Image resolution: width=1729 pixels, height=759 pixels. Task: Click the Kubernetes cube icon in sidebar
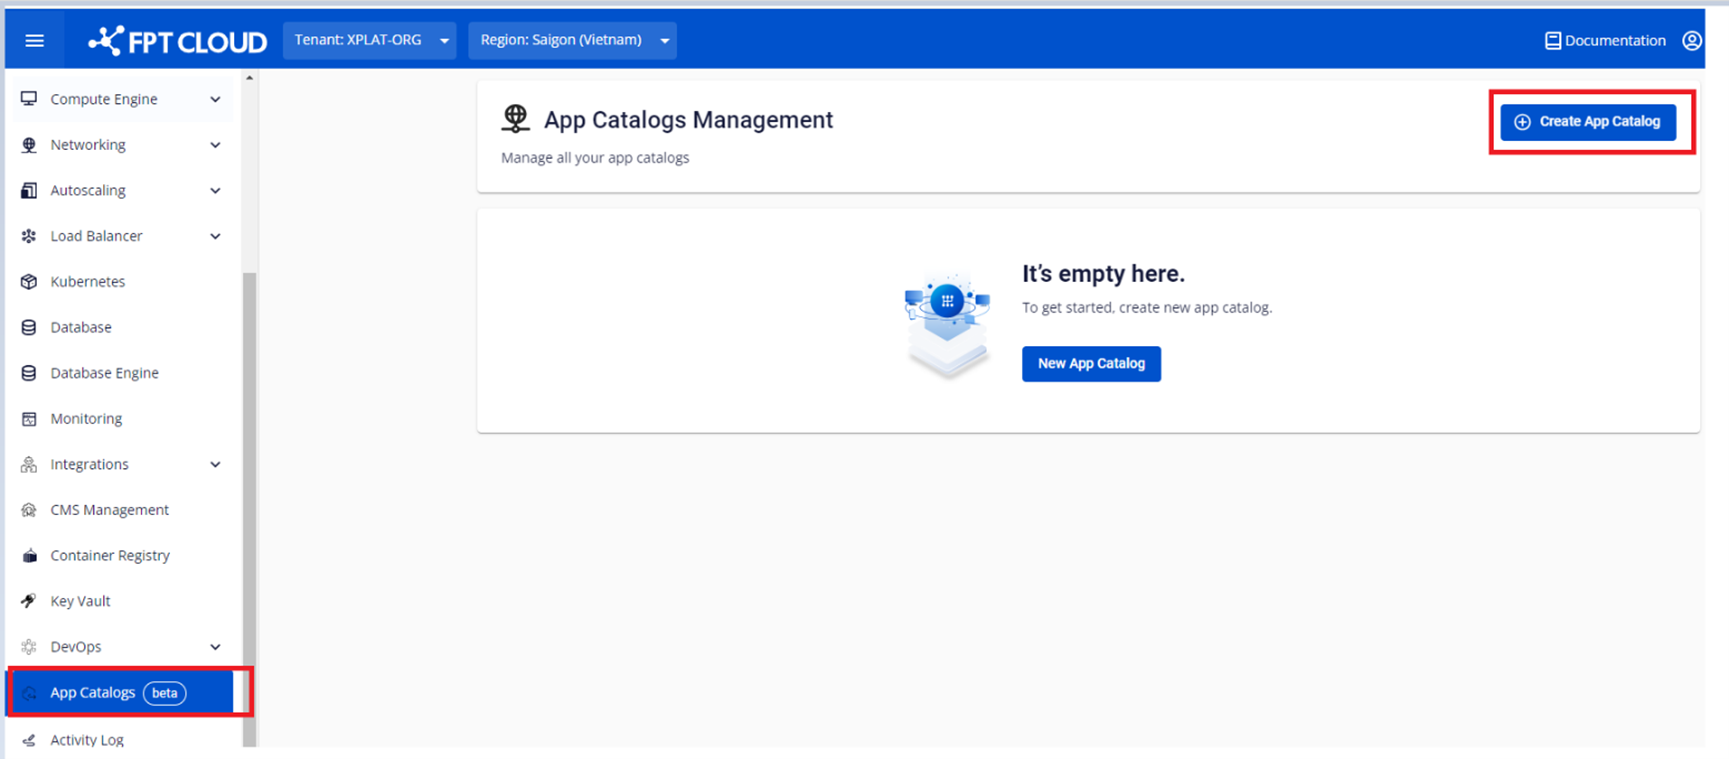pyautogui.click(x=29, y=282)
